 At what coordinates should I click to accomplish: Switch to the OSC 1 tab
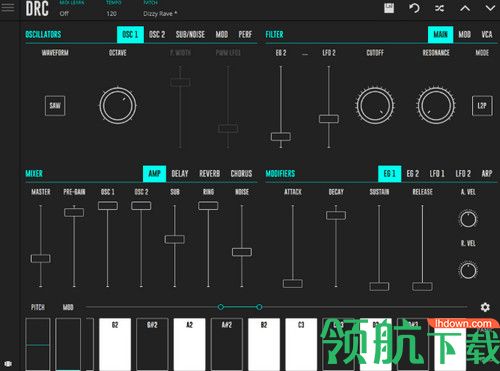click(130, 34)
